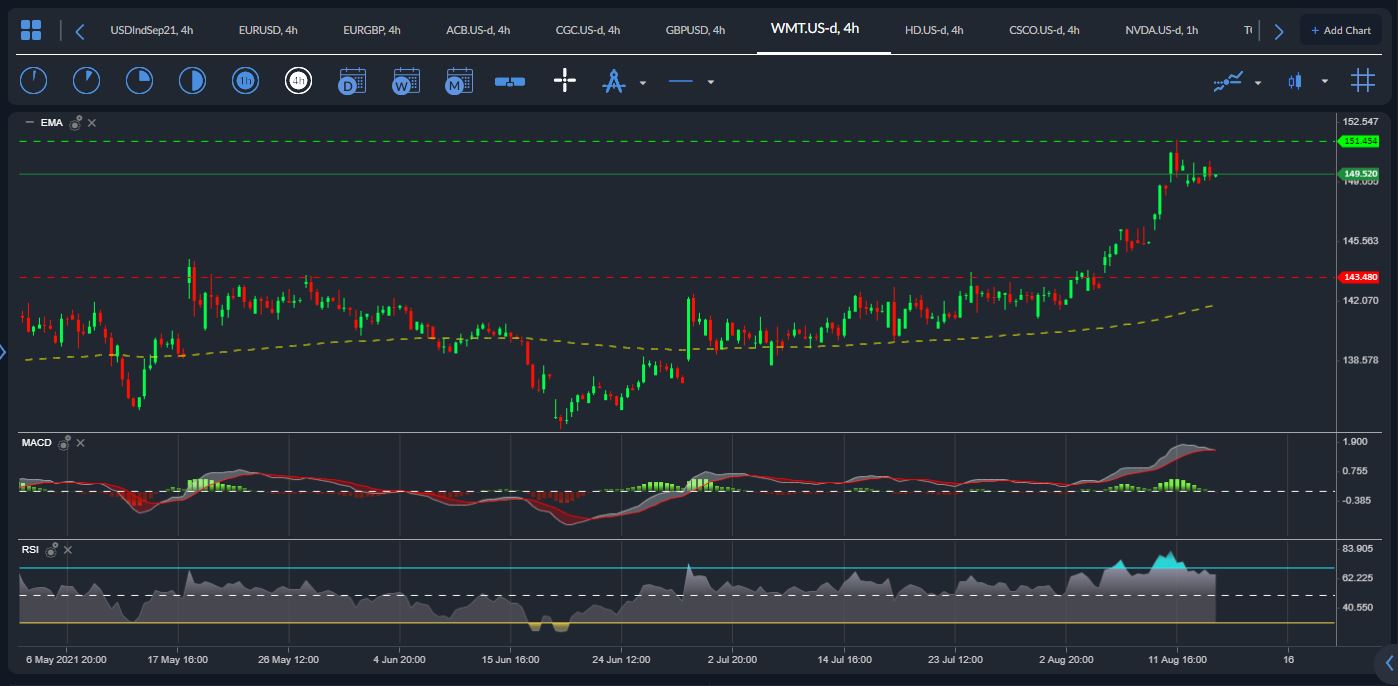Remove the MACD indicator panel
Screen dimensions: 1398x686
pos(81,442)
